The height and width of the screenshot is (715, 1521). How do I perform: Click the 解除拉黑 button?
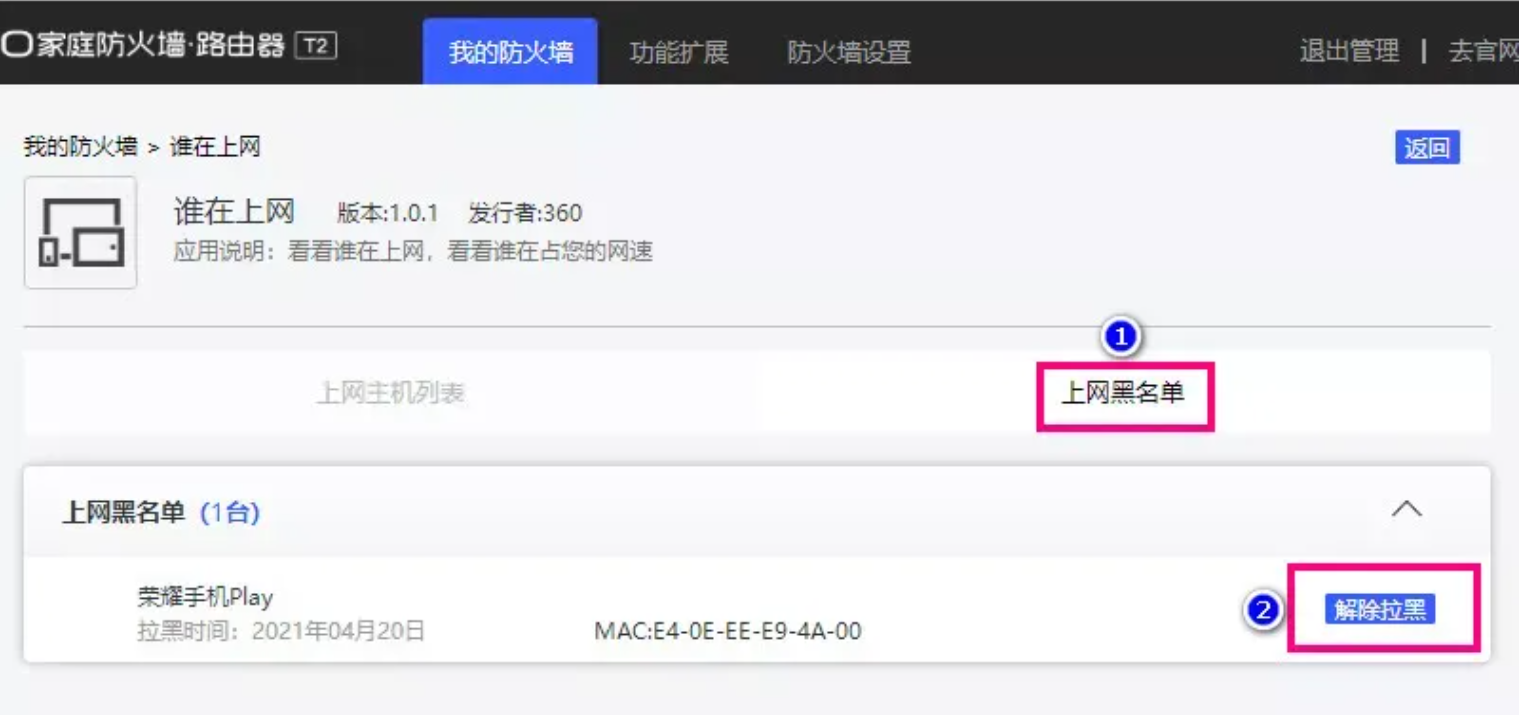[x=1380, y=609]
